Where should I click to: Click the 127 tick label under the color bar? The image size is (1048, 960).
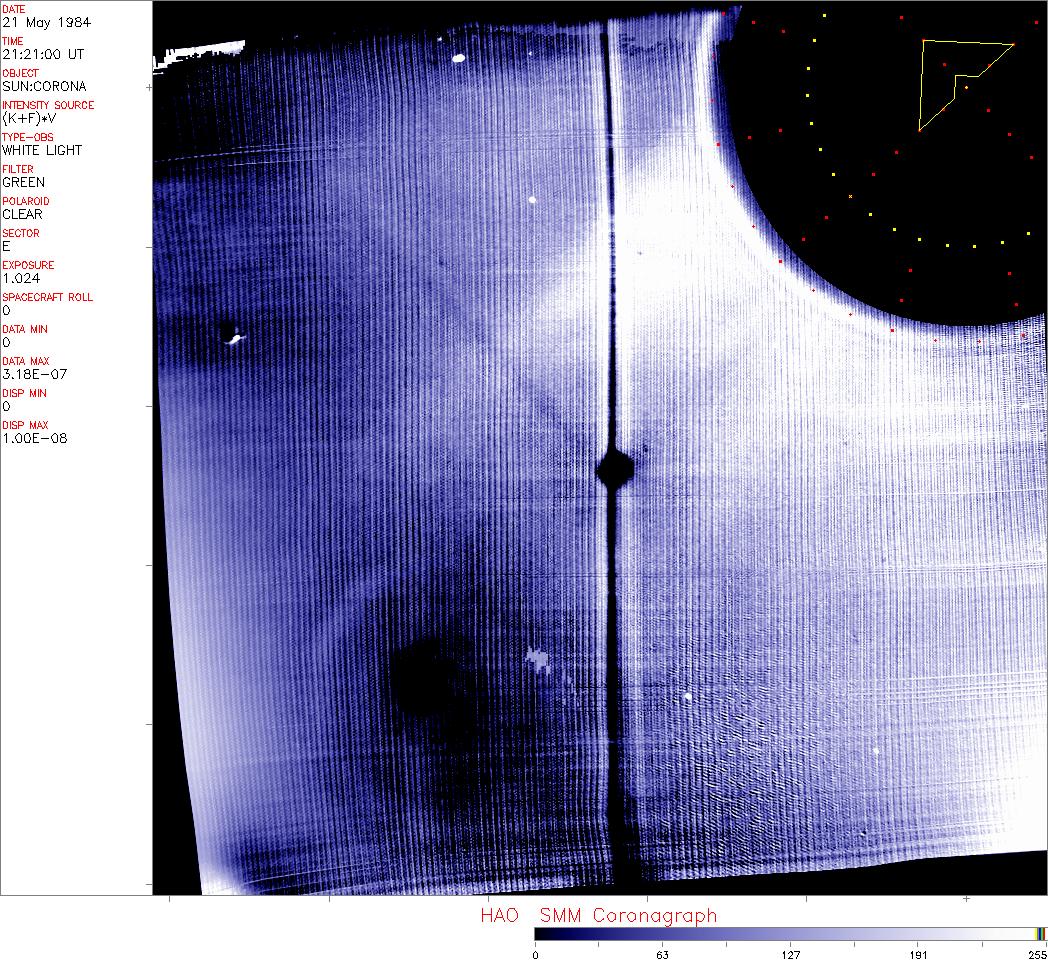(x=791, y=954)
